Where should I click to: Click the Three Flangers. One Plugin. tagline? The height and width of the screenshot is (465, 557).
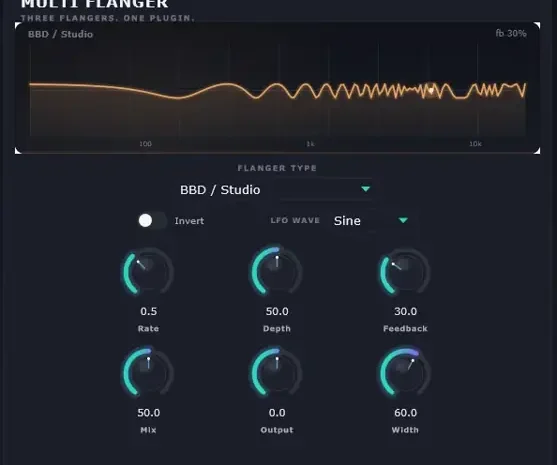108,18
